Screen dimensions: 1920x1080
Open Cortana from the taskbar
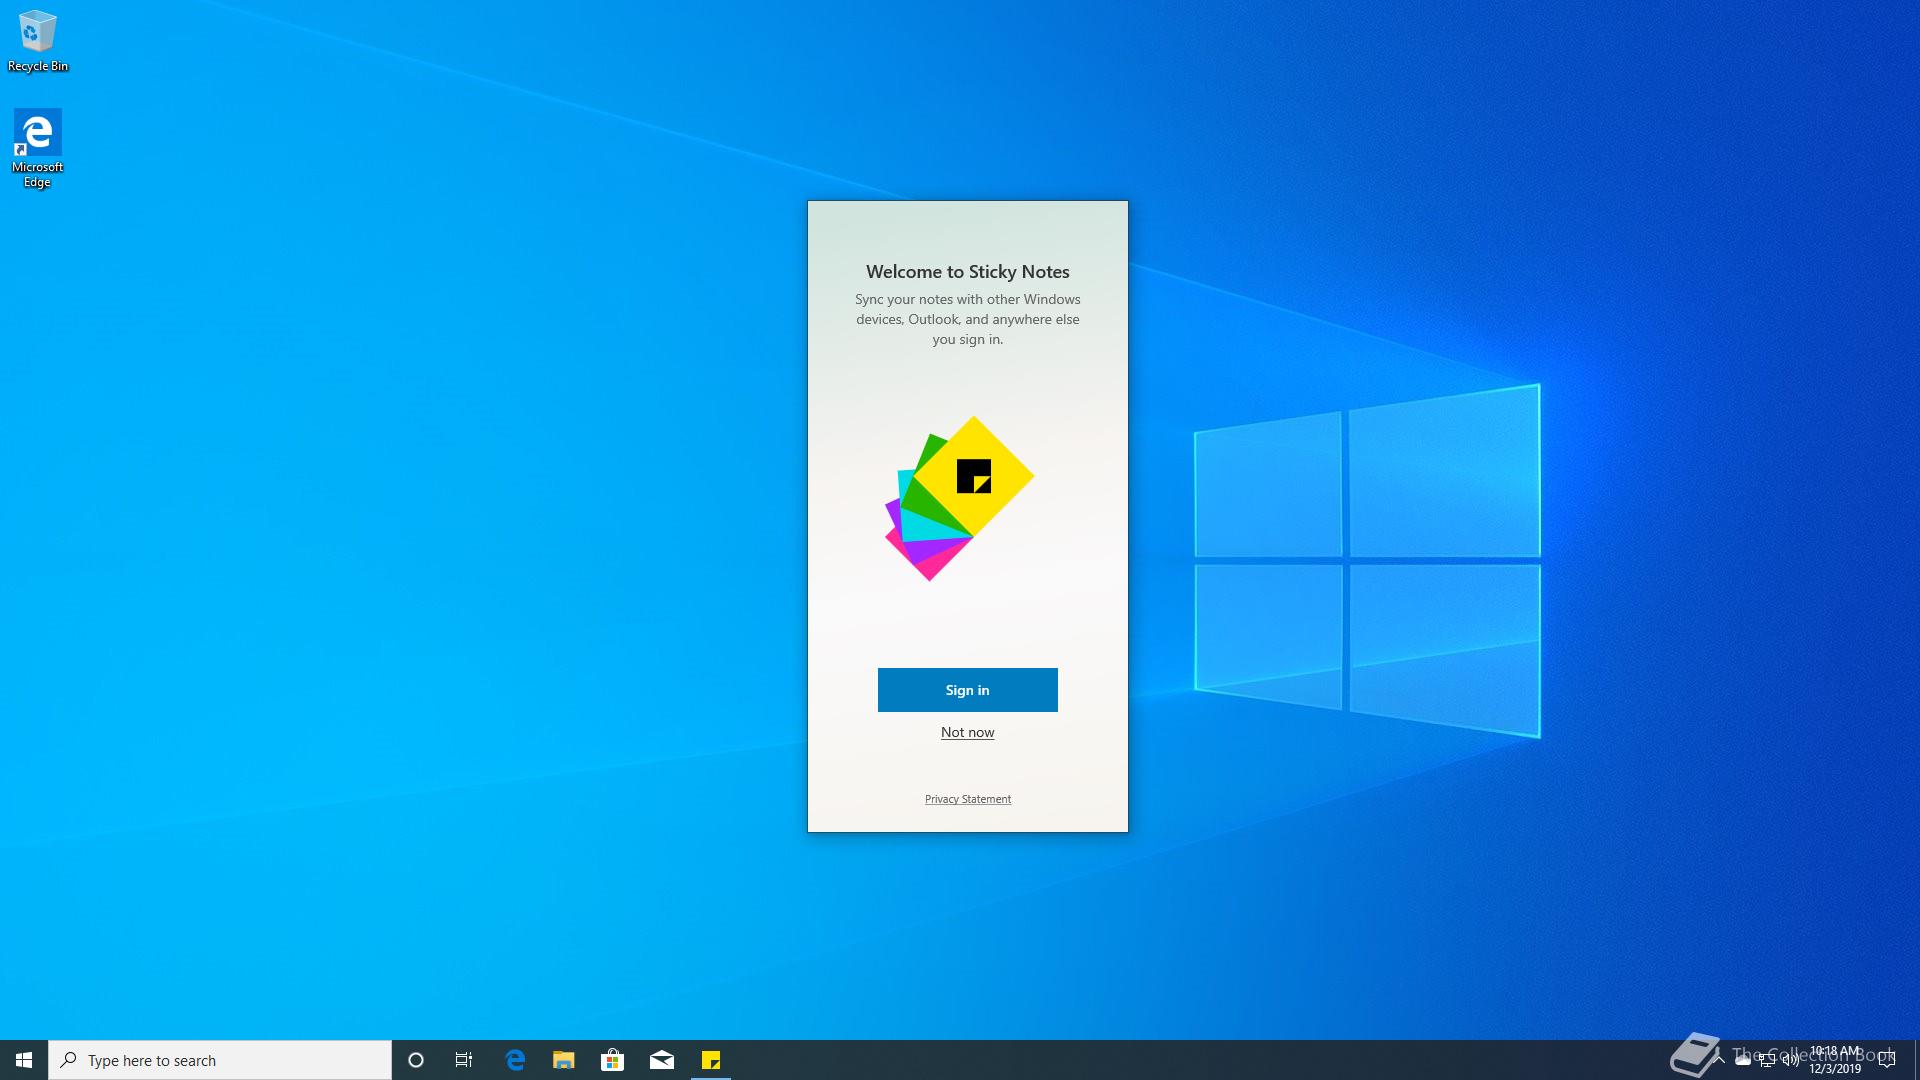(416, 1060)
